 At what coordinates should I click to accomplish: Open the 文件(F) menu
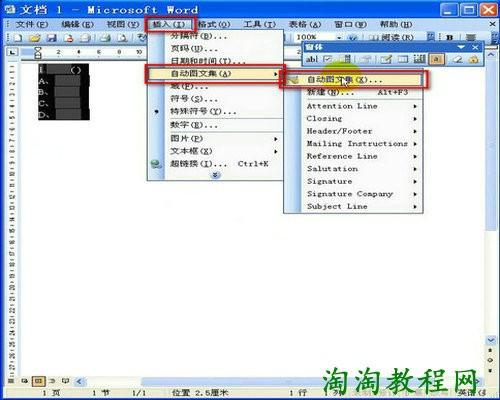32,24
